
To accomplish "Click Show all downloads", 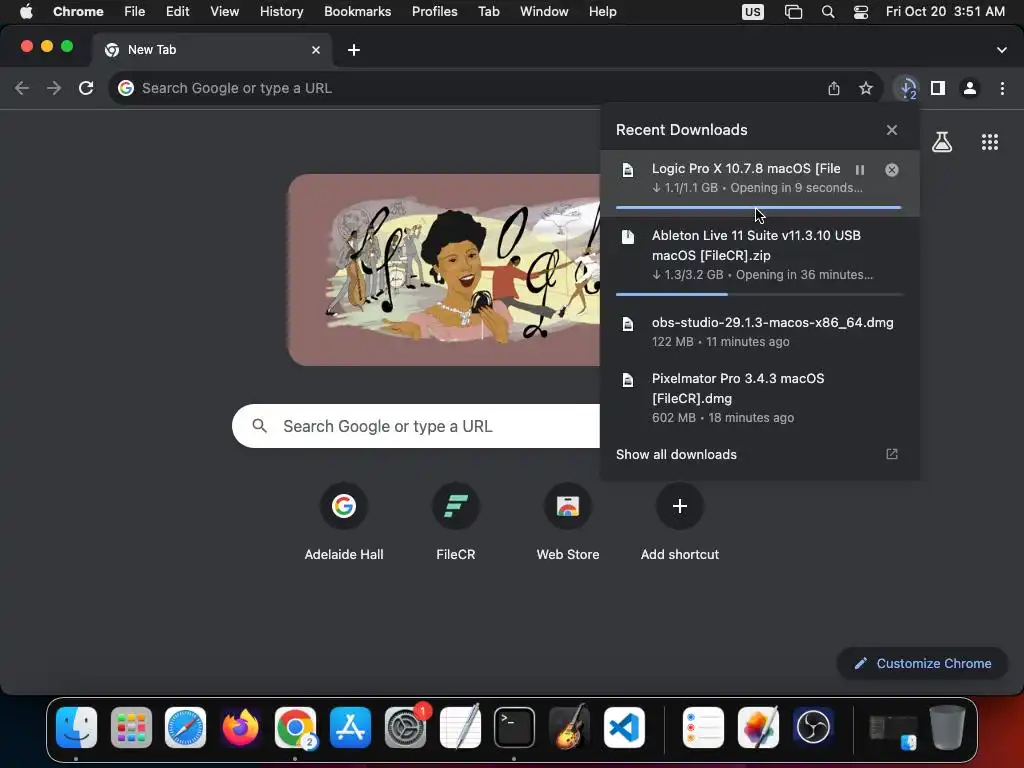I will tap(676, 455).
